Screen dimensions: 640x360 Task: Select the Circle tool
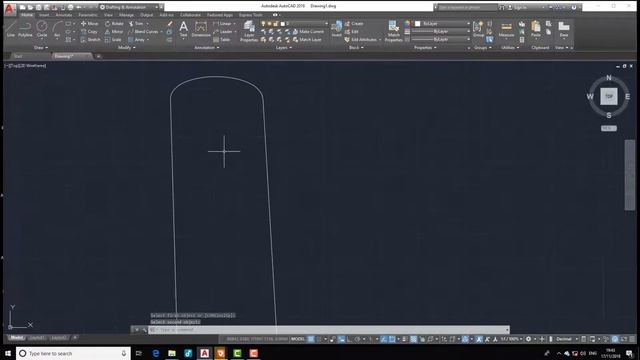pyautogui.click(x=42, y=29)
